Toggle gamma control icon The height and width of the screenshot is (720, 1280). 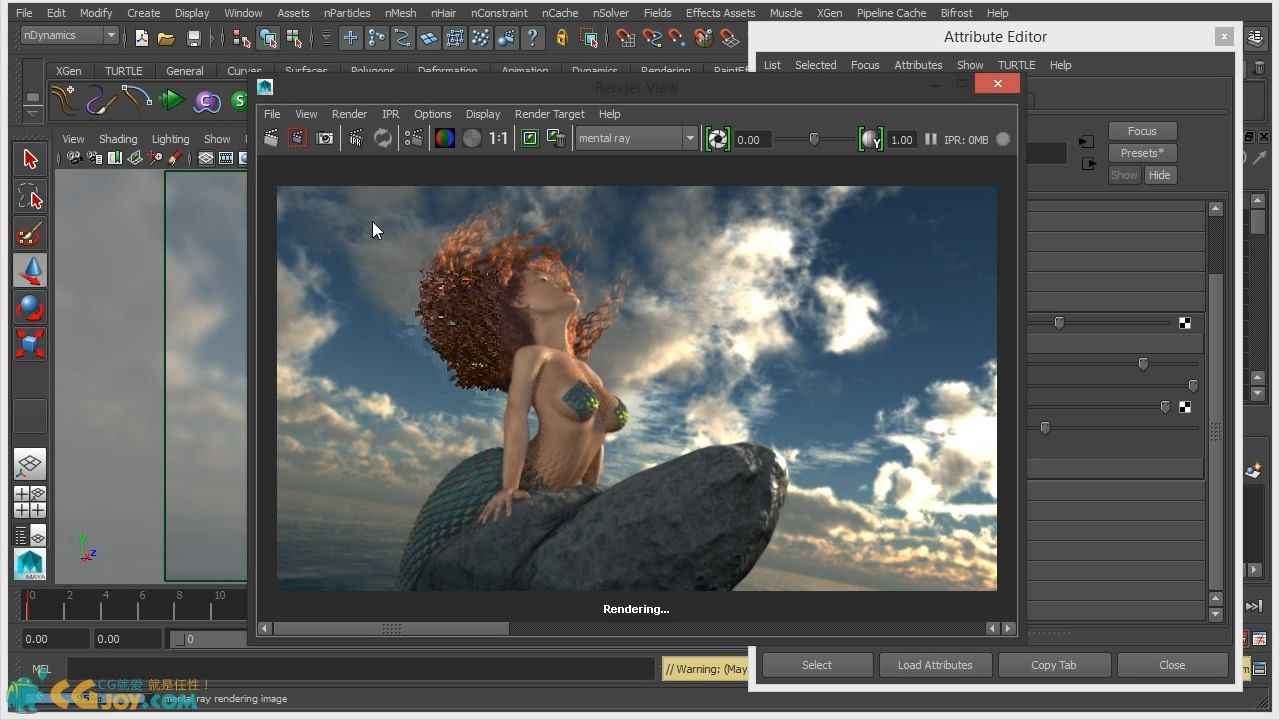tap(871, 139)
